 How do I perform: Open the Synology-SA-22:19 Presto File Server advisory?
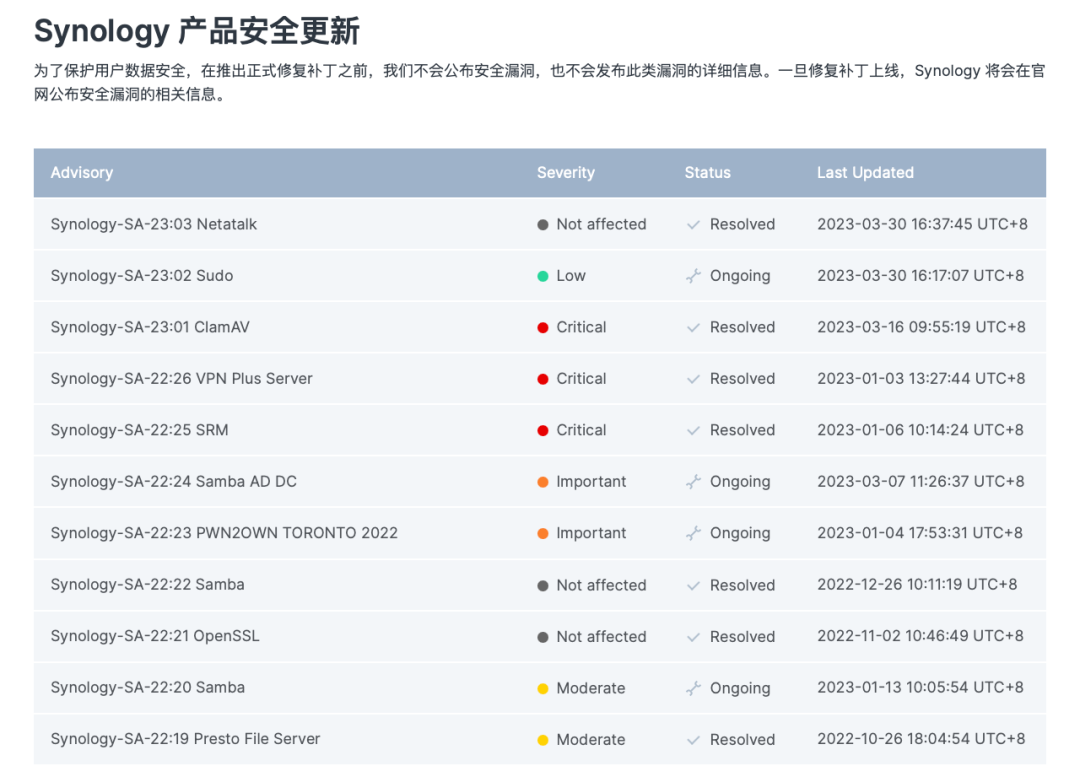(x=185, y=739)
